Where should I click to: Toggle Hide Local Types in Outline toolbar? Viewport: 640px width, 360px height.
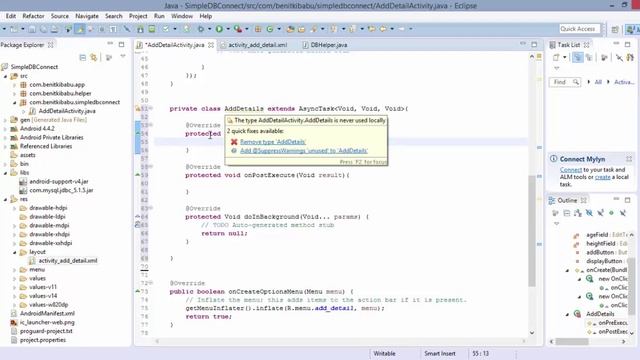[622, 213]
